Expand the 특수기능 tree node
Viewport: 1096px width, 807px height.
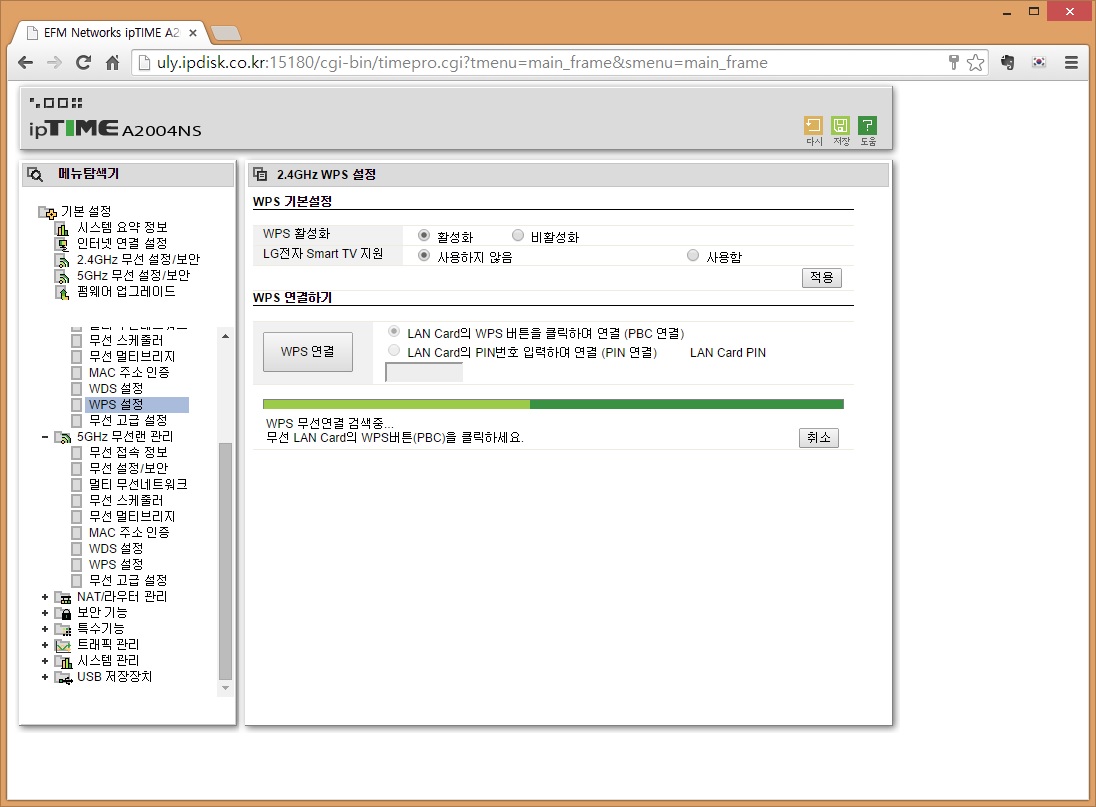click(45, 630)
